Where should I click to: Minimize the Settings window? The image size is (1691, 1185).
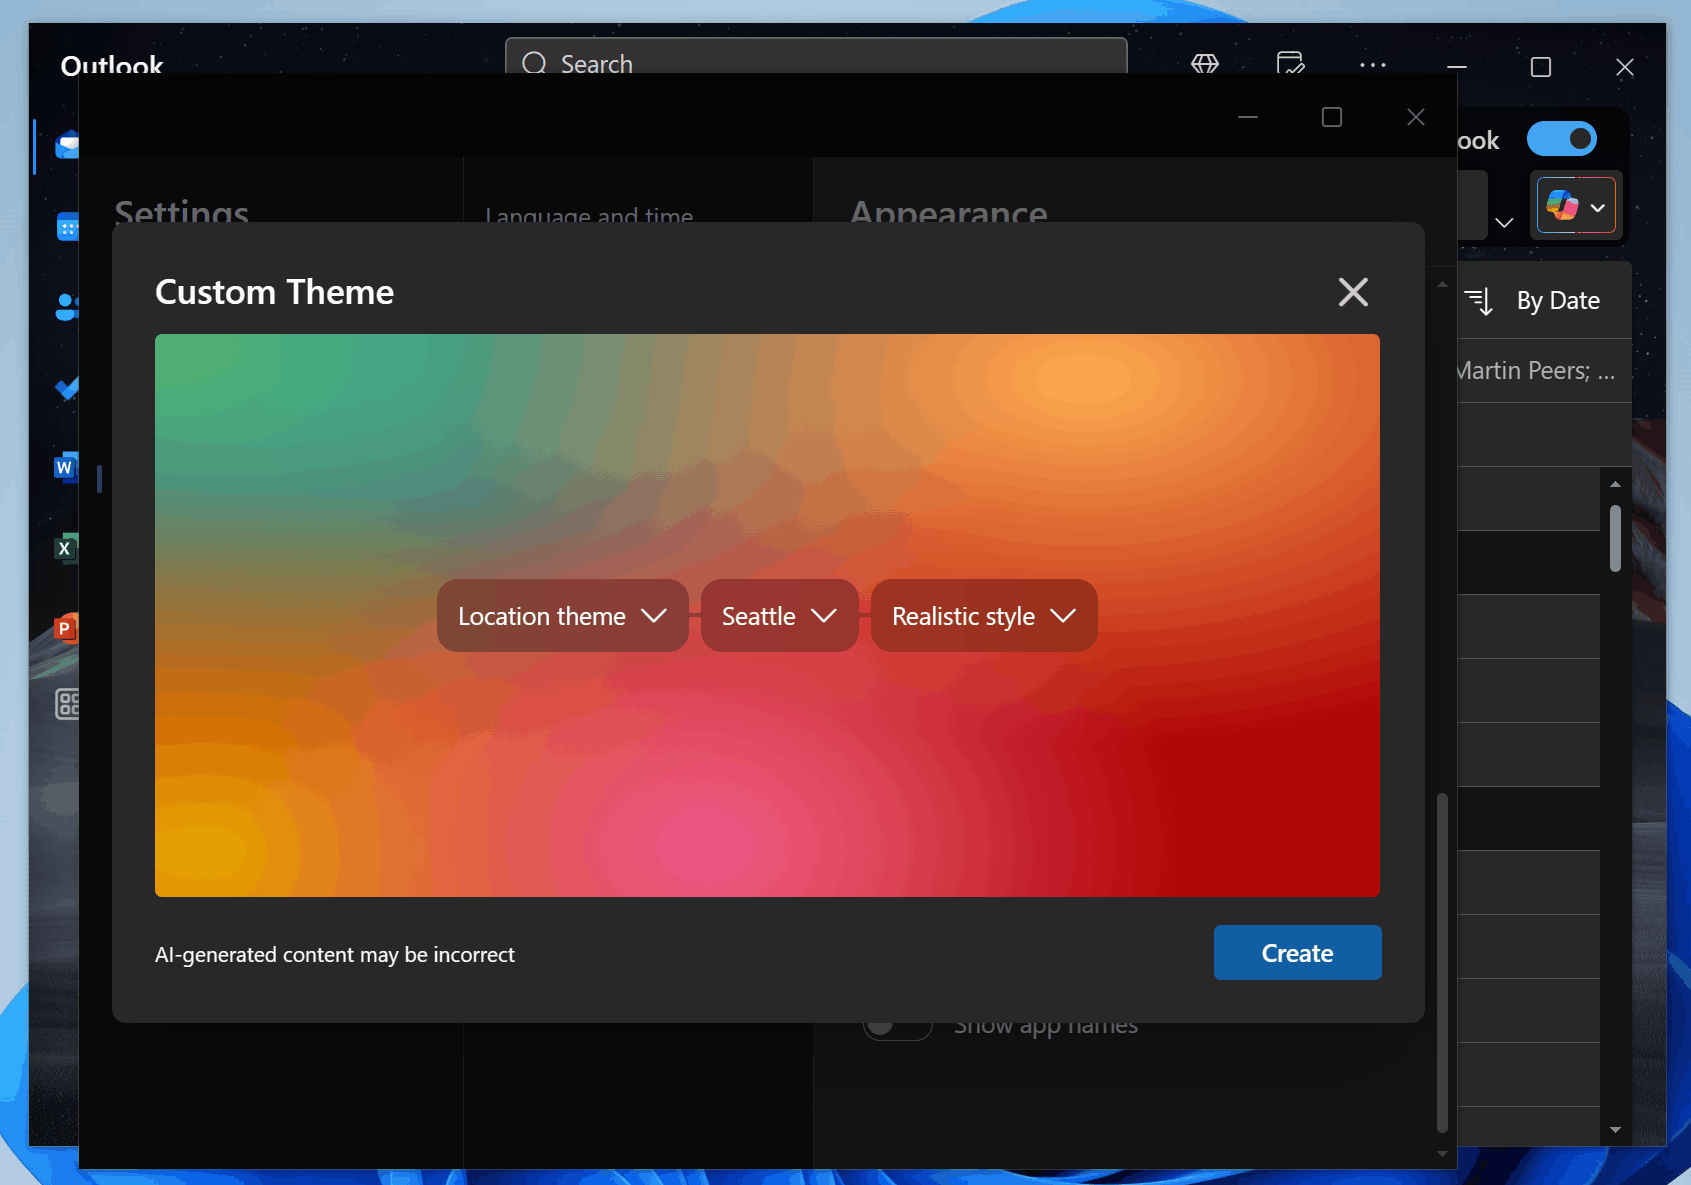coord(1248,117)
